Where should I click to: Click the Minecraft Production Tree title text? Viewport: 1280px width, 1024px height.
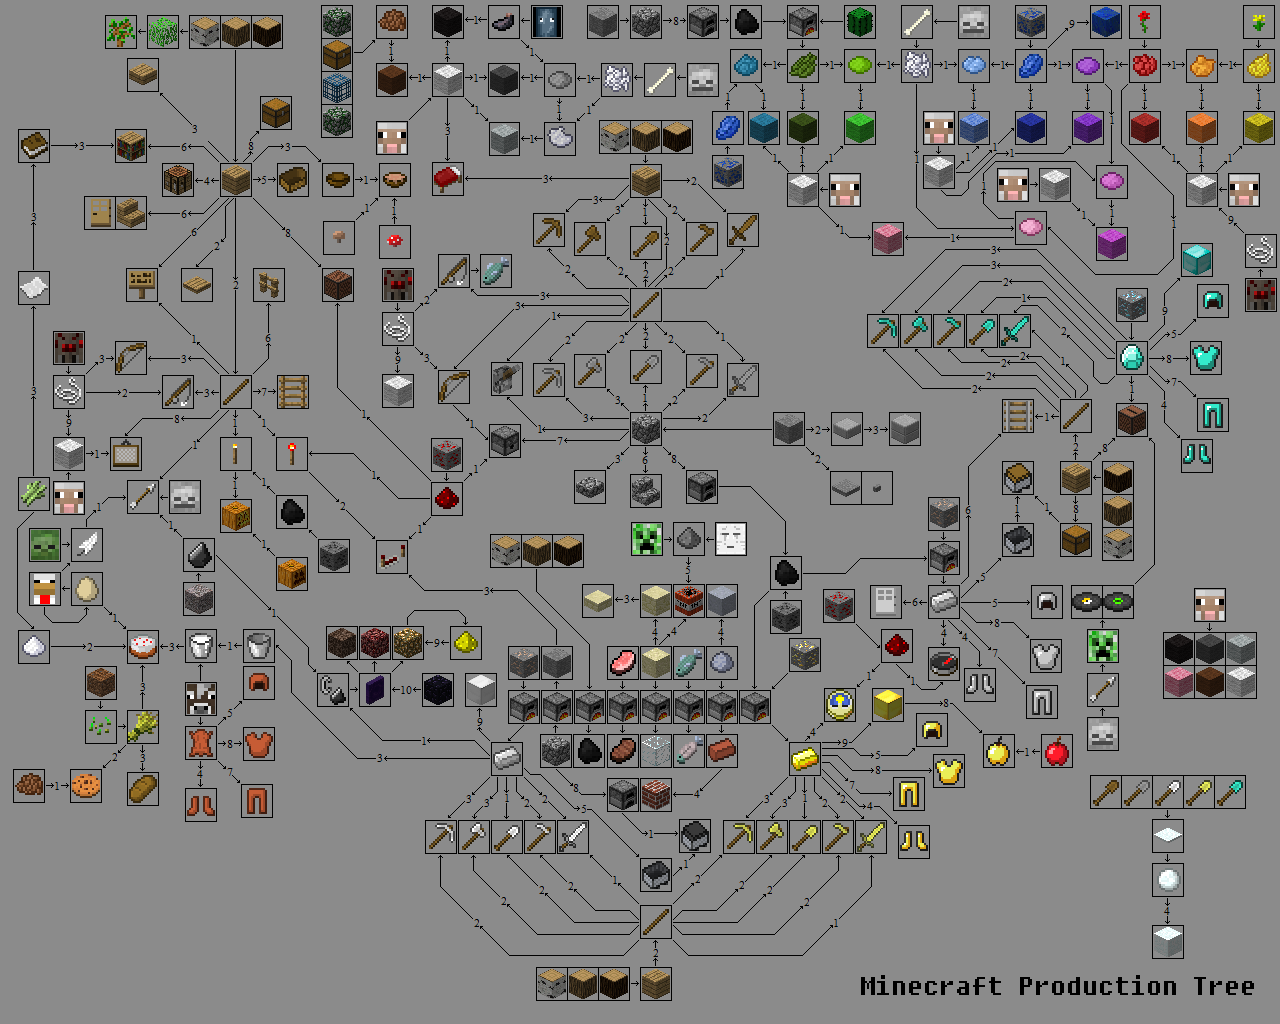click(x=1058, y=986)
